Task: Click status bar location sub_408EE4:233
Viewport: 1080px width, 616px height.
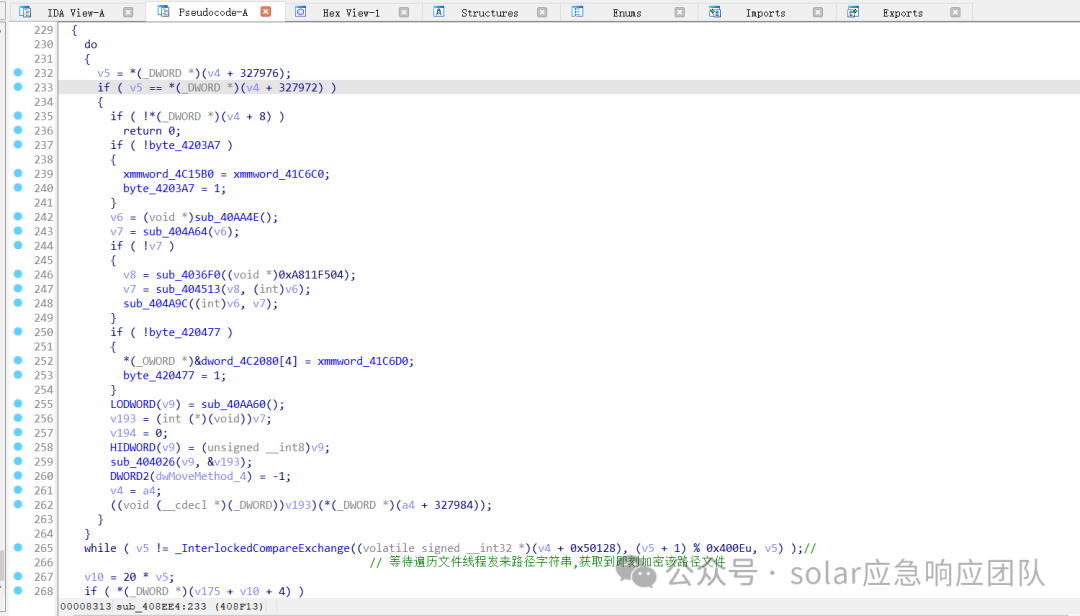Action: point(161,606)
